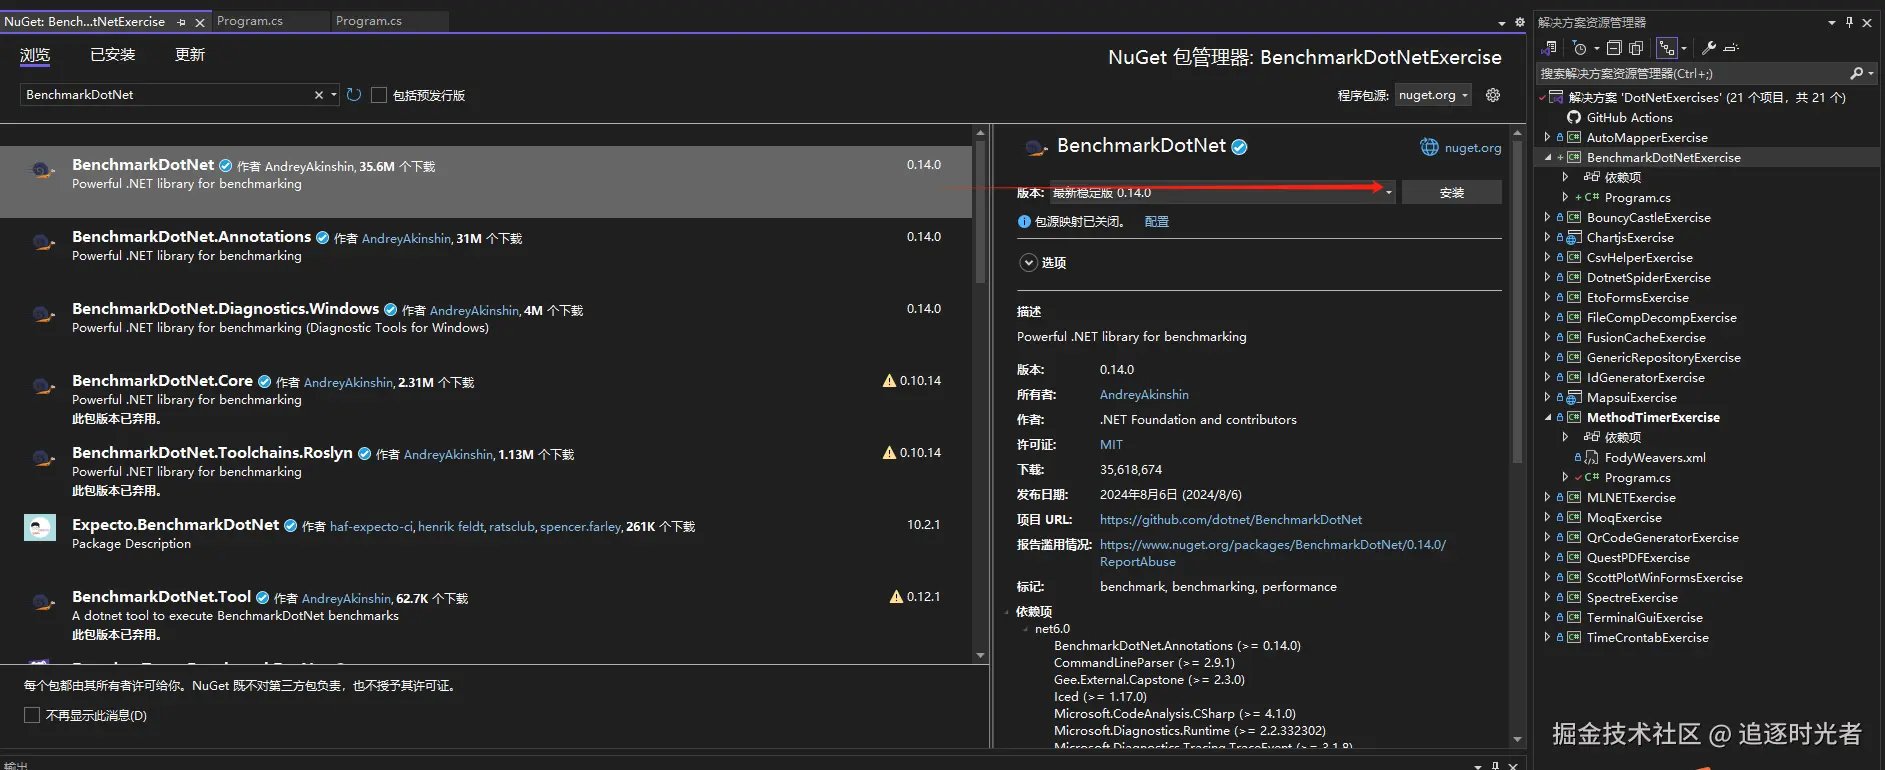Open Solution Explorer window options menu arrow
Screen dimensions: 1885x770
[1832, 22]
